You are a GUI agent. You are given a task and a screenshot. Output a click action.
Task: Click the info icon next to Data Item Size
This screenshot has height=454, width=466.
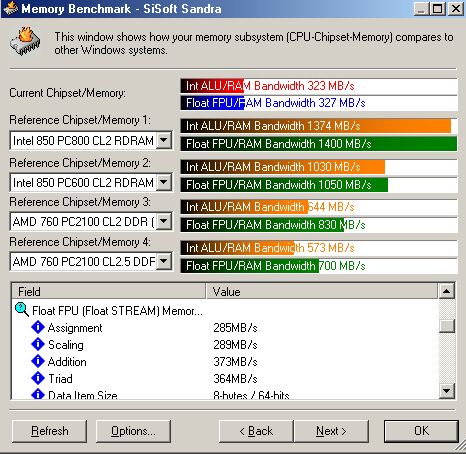point(38,394)
